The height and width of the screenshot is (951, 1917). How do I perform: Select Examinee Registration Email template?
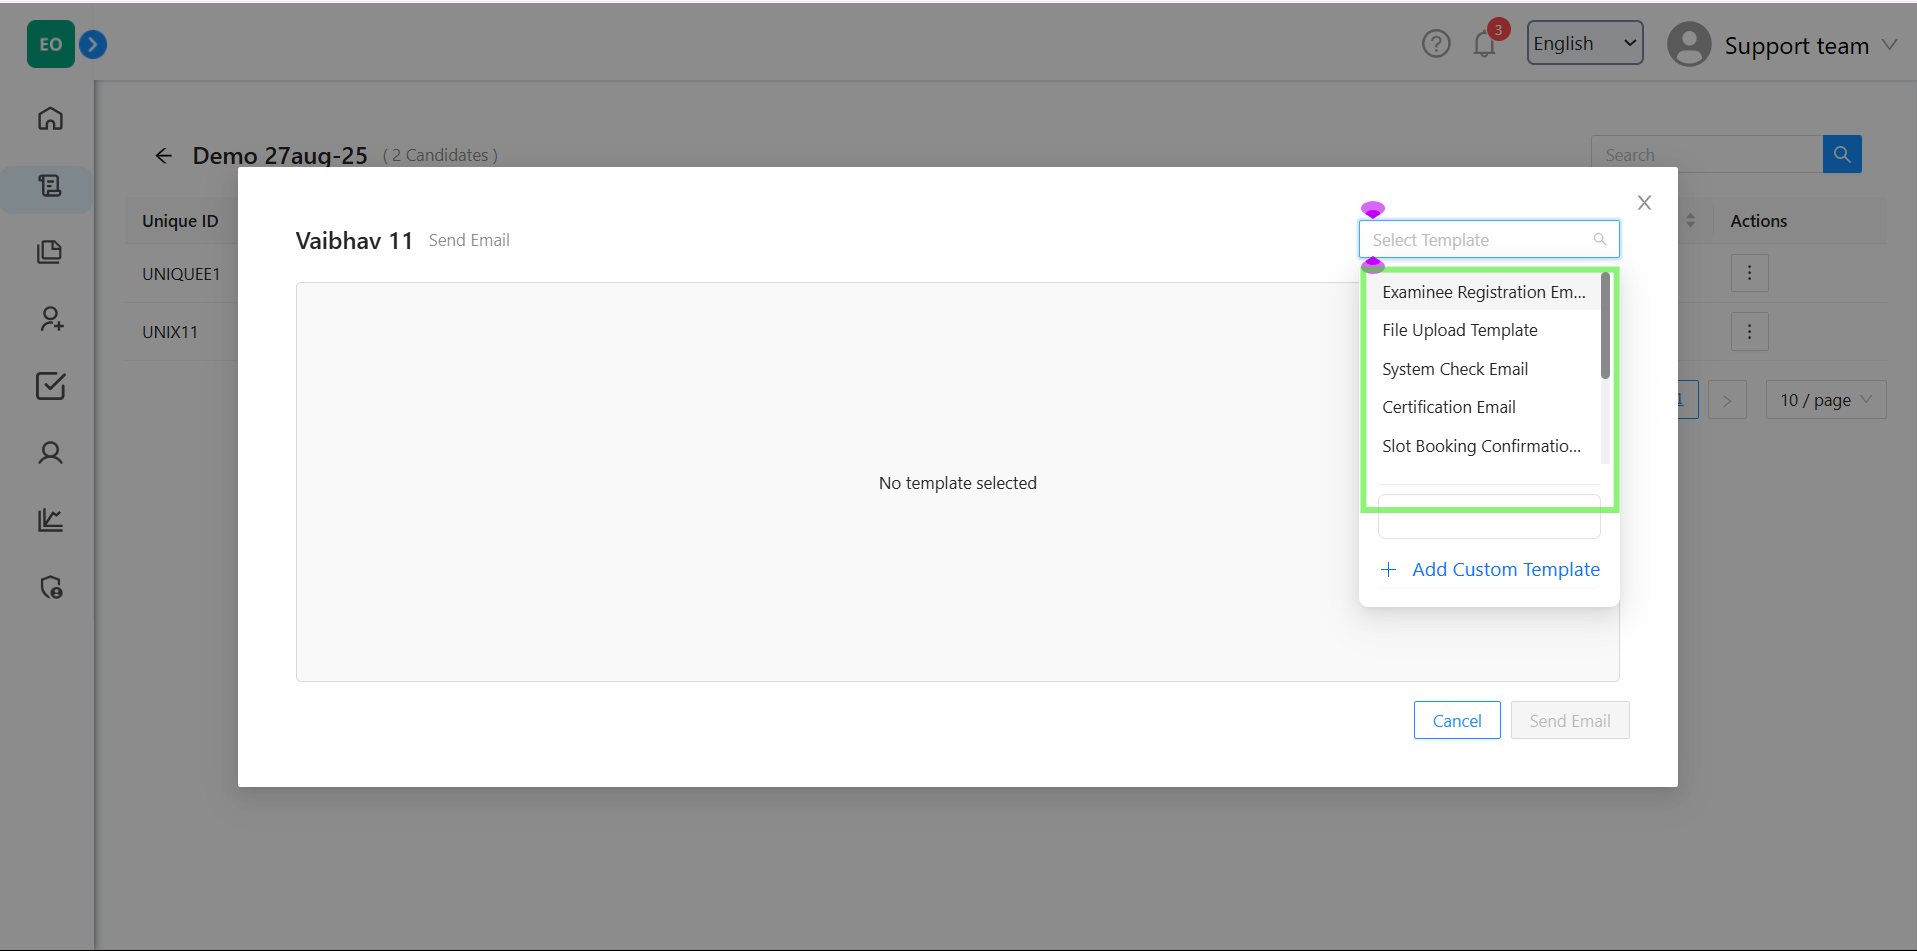pyautogui.click(x=1483, y=292)
